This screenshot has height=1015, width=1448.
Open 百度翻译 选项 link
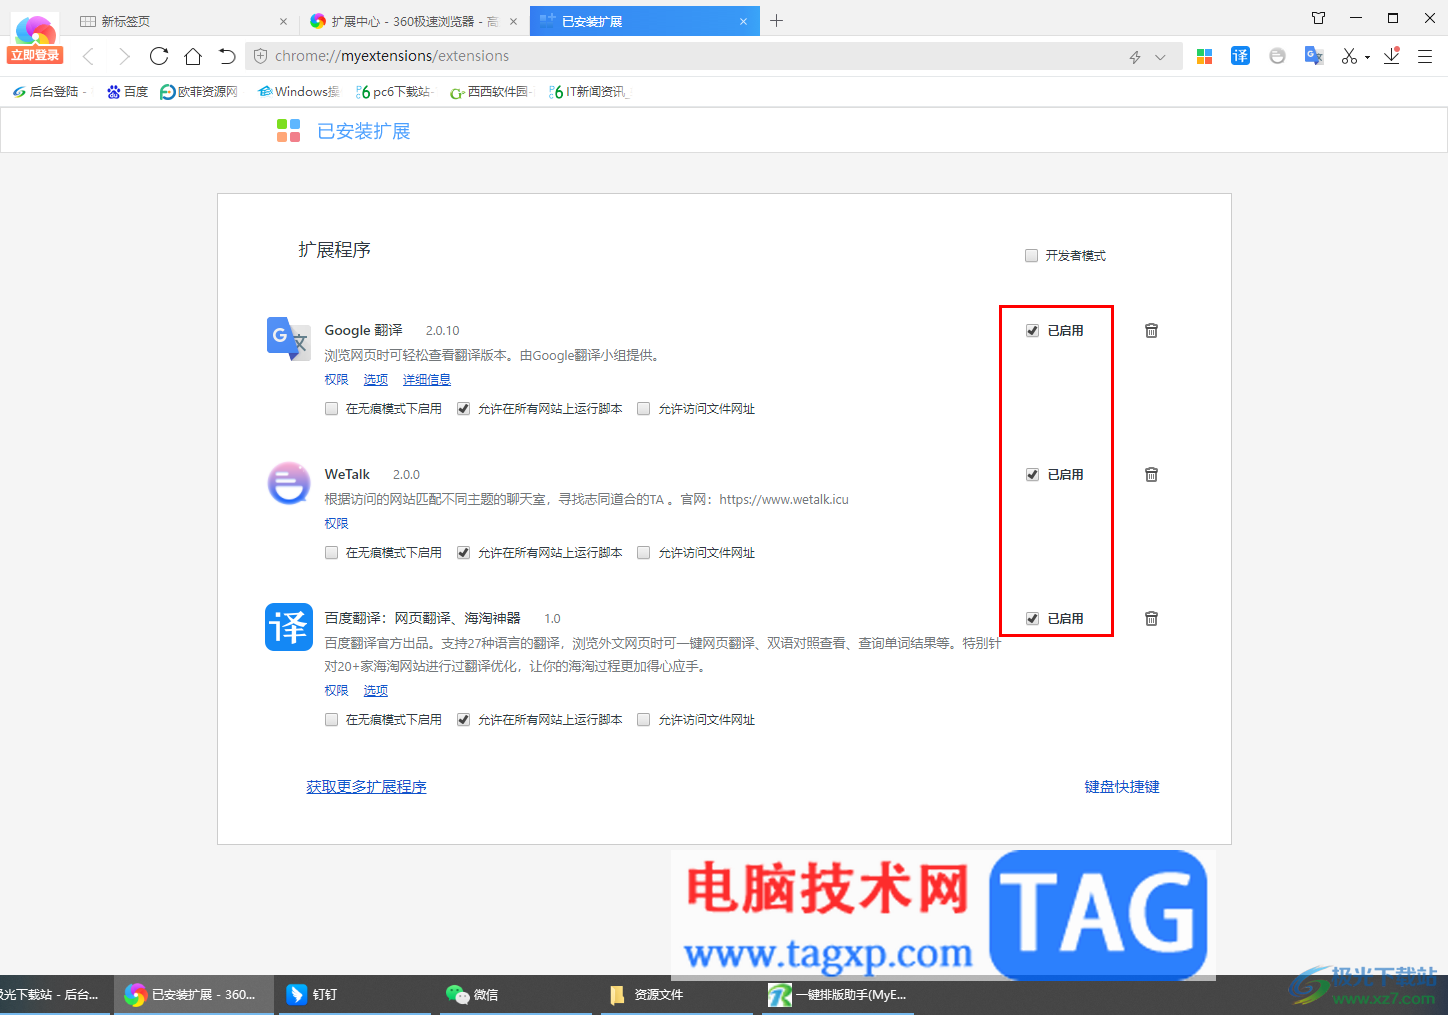376,691
